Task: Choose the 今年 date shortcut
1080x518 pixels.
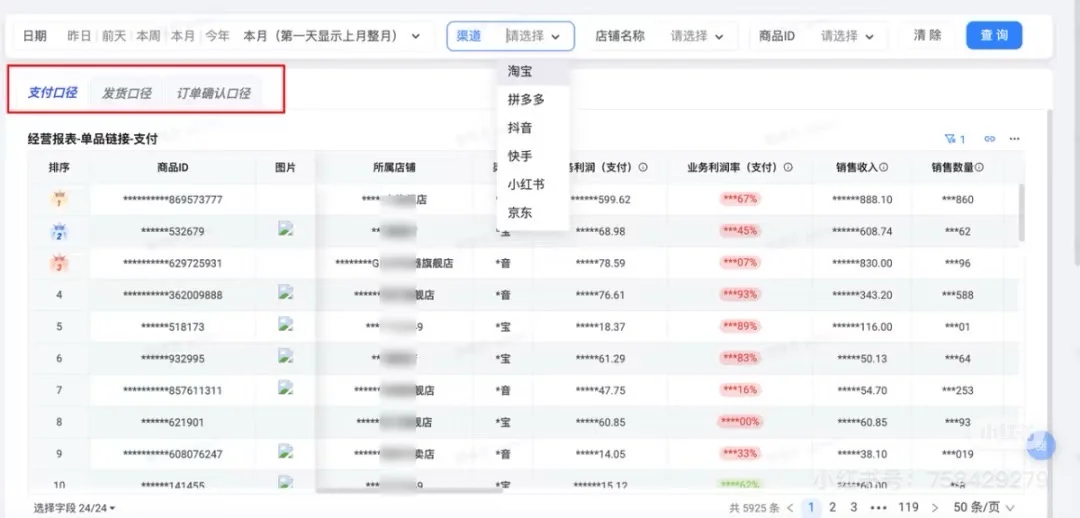Action: point(218,36)
